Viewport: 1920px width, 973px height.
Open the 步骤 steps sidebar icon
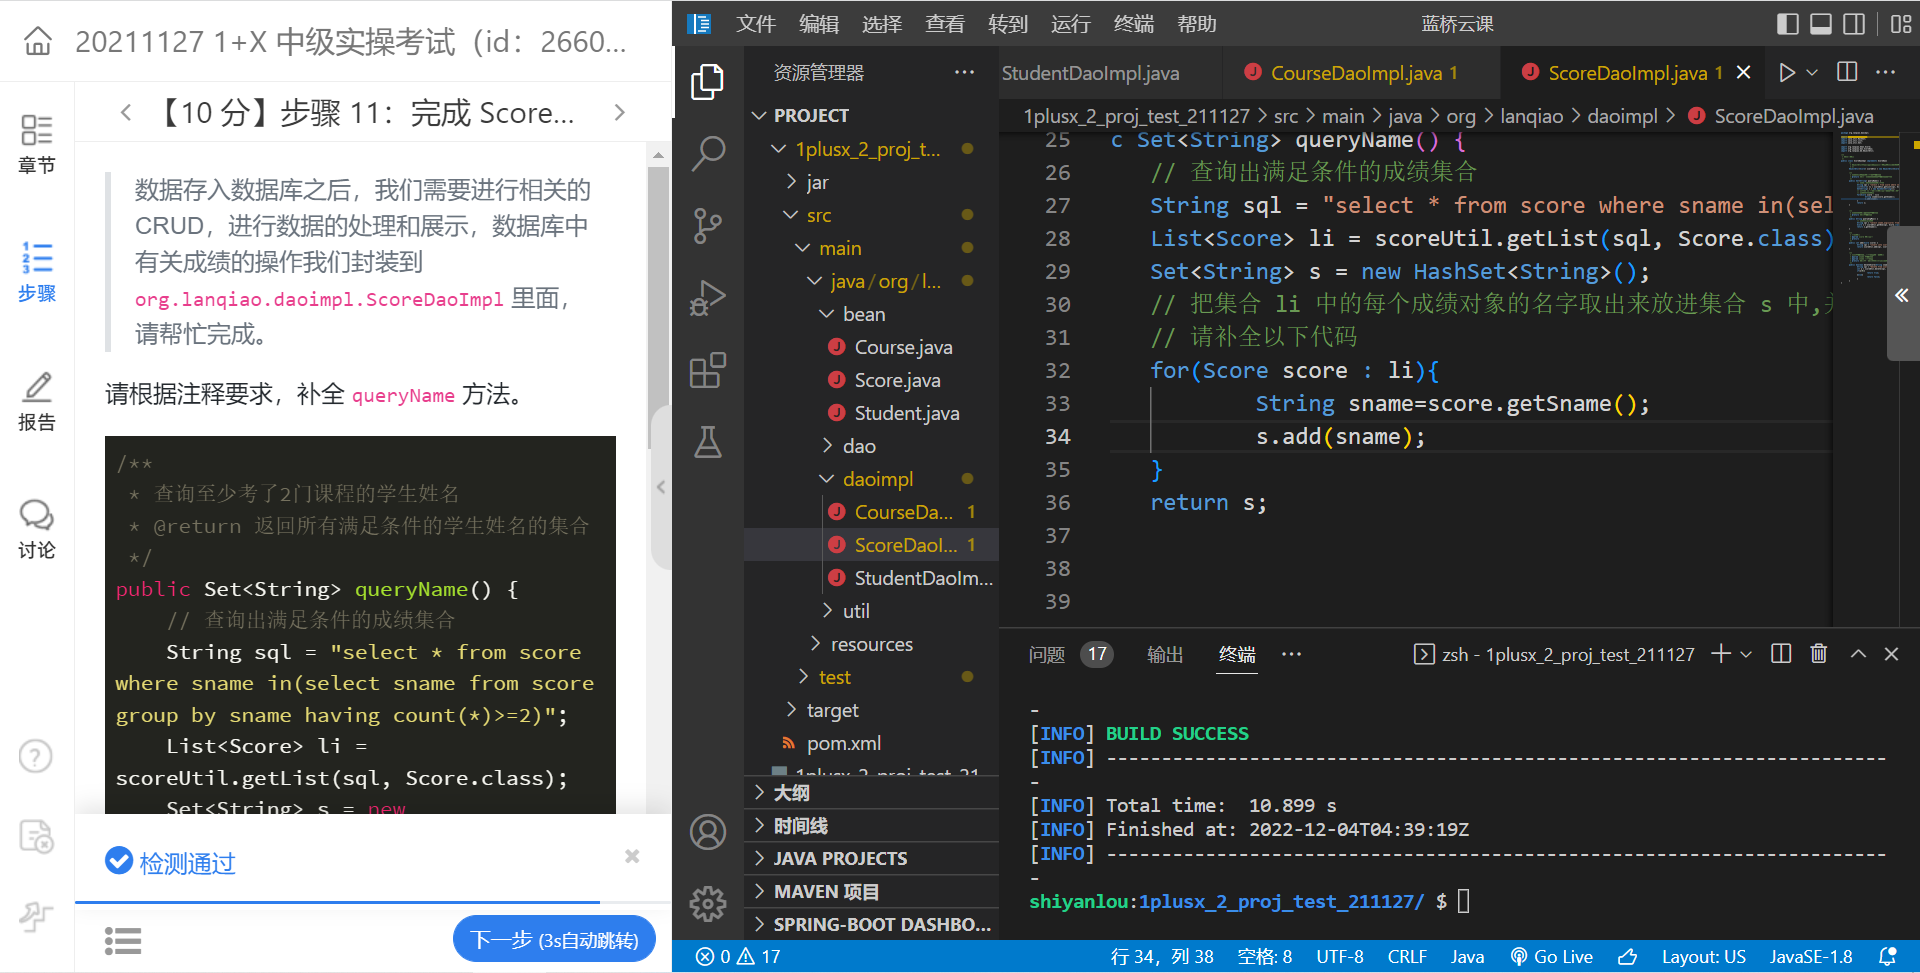pos(37,272)
